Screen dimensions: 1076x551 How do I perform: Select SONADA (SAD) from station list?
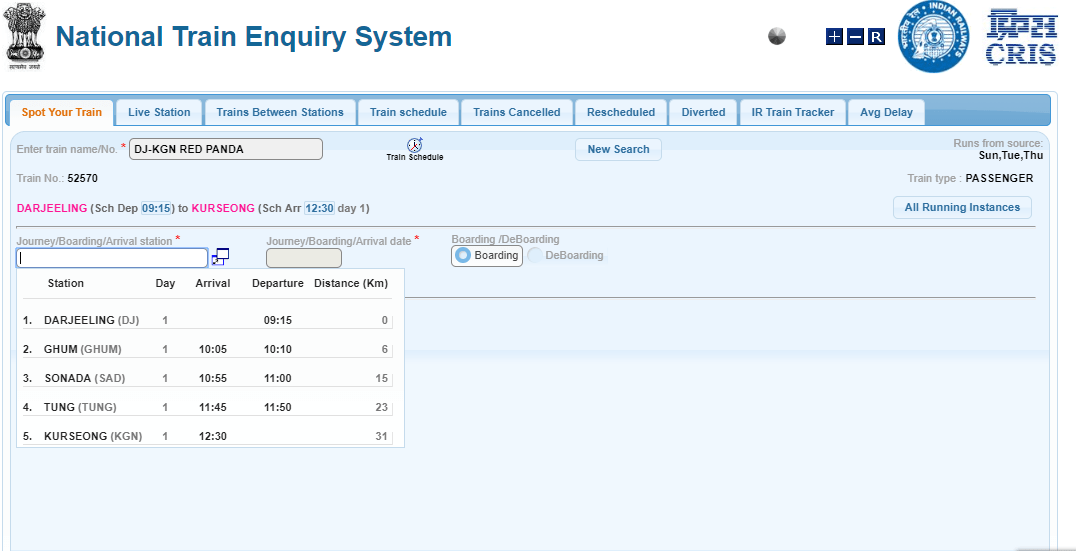(x=207, y=379)
